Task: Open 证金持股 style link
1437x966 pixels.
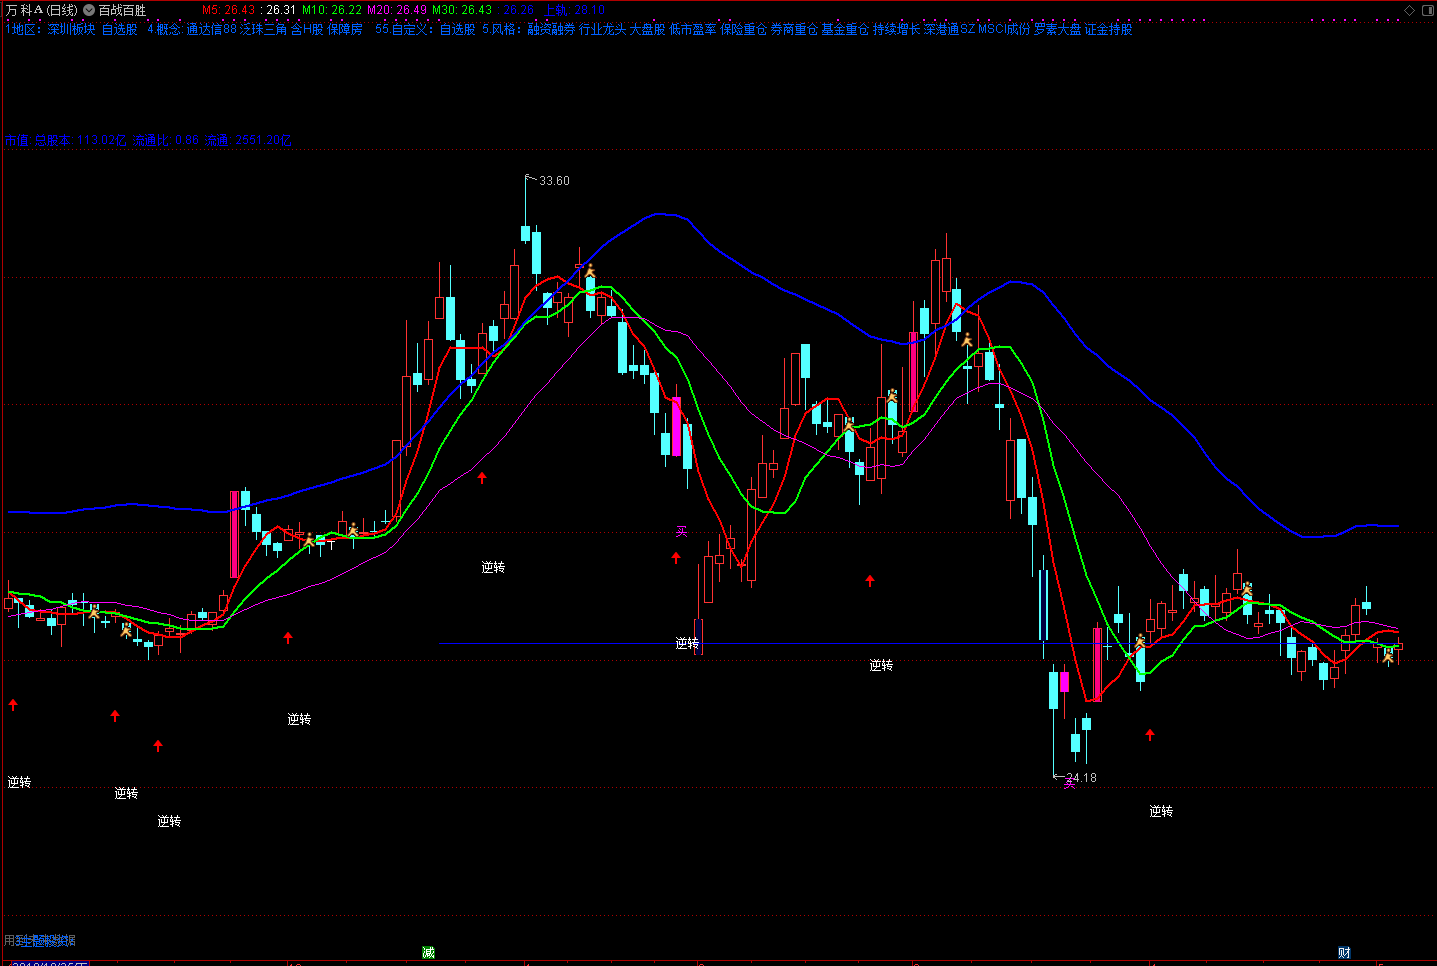Action: [1109, 30]
